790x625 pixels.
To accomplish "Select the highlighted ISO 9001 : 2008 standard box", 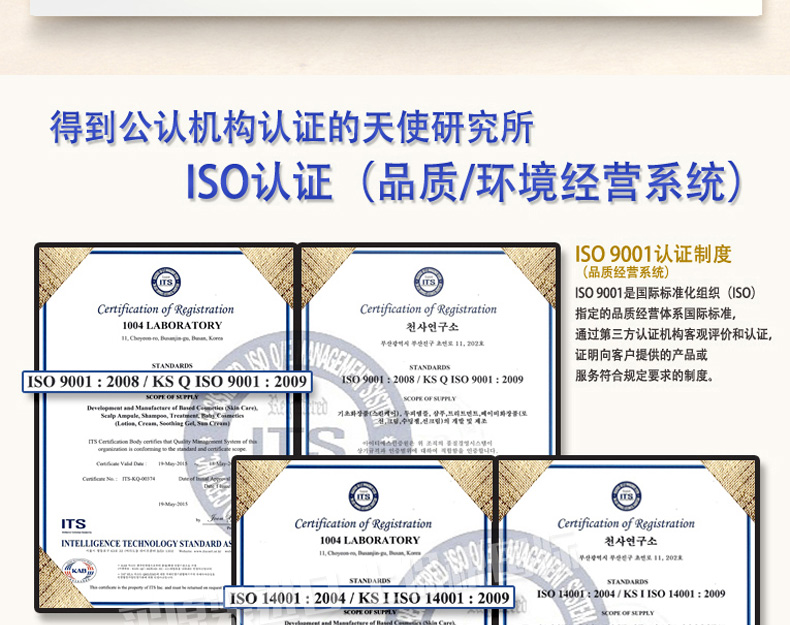I will pyautogui.click(x=167, y=381).
